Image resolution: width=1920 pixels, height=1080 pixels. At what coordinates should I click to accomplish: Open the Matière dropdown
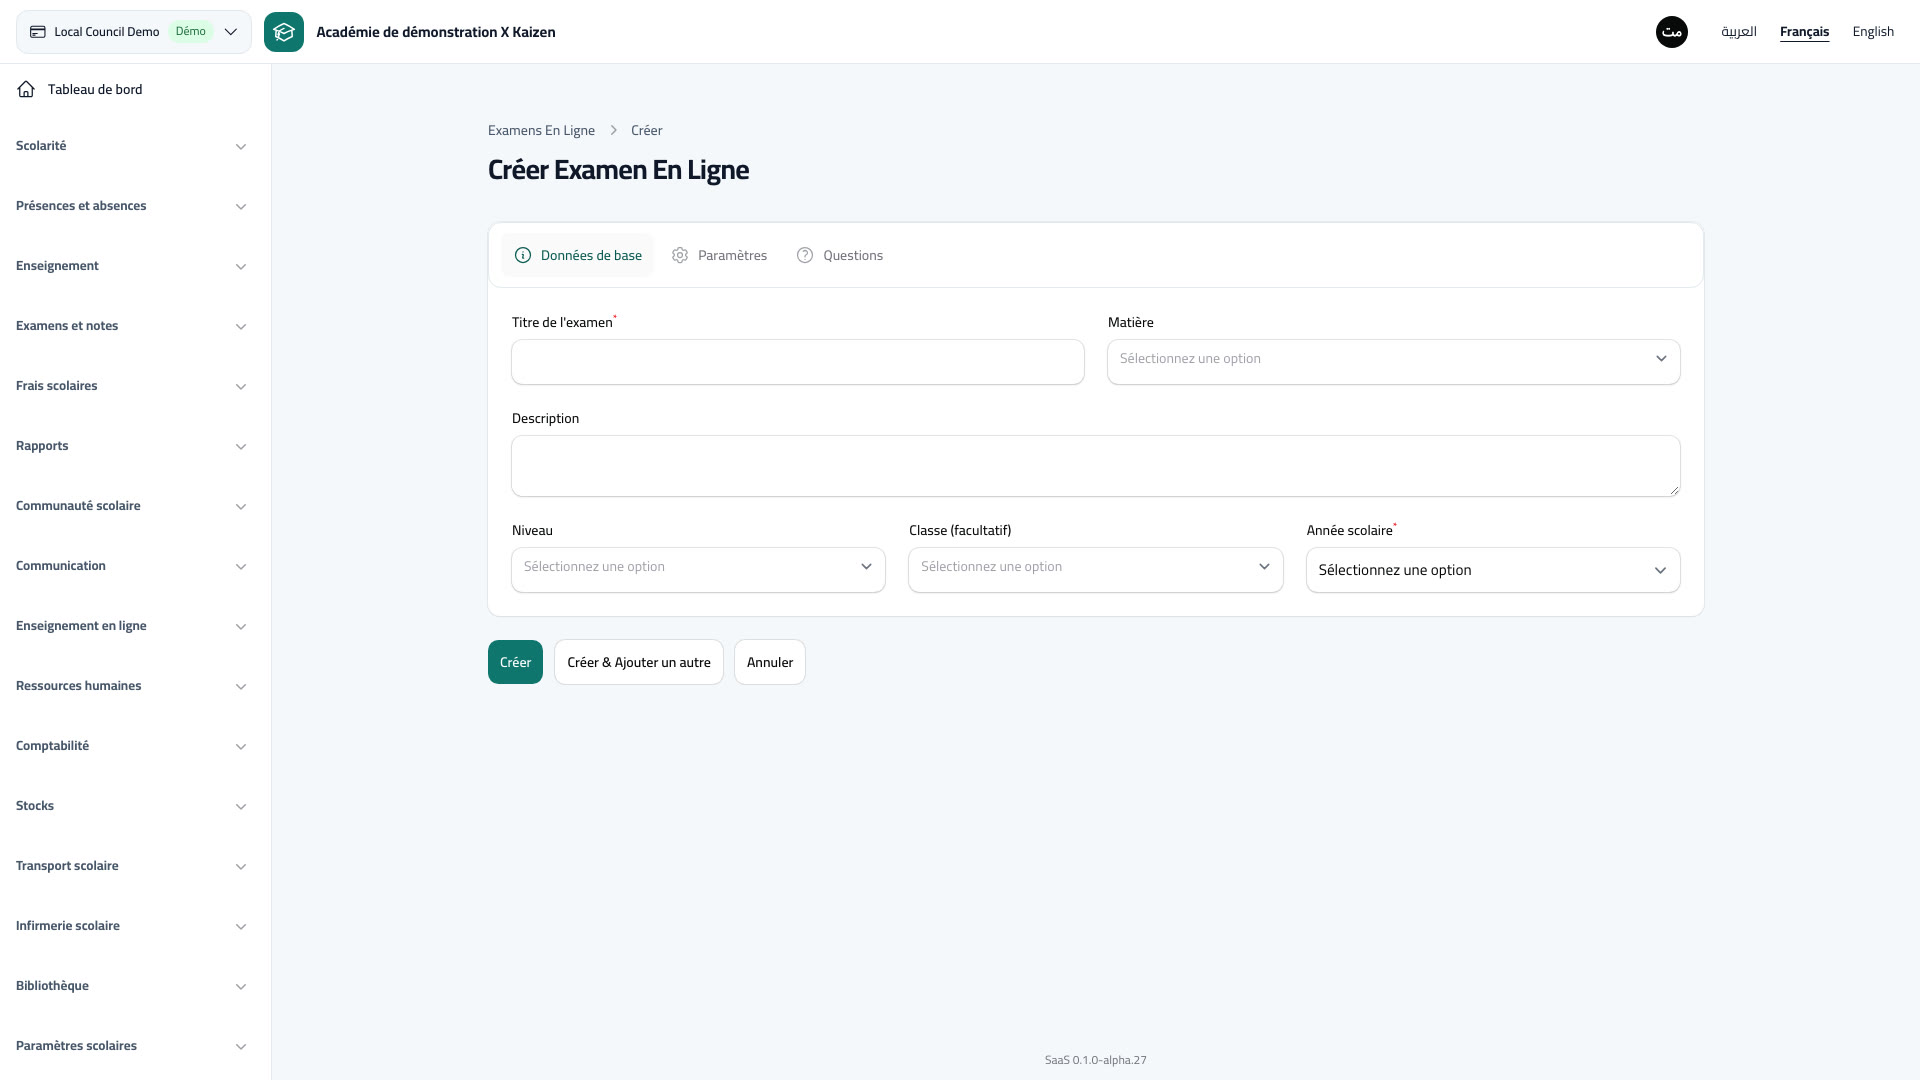(x=1393, y=361)
